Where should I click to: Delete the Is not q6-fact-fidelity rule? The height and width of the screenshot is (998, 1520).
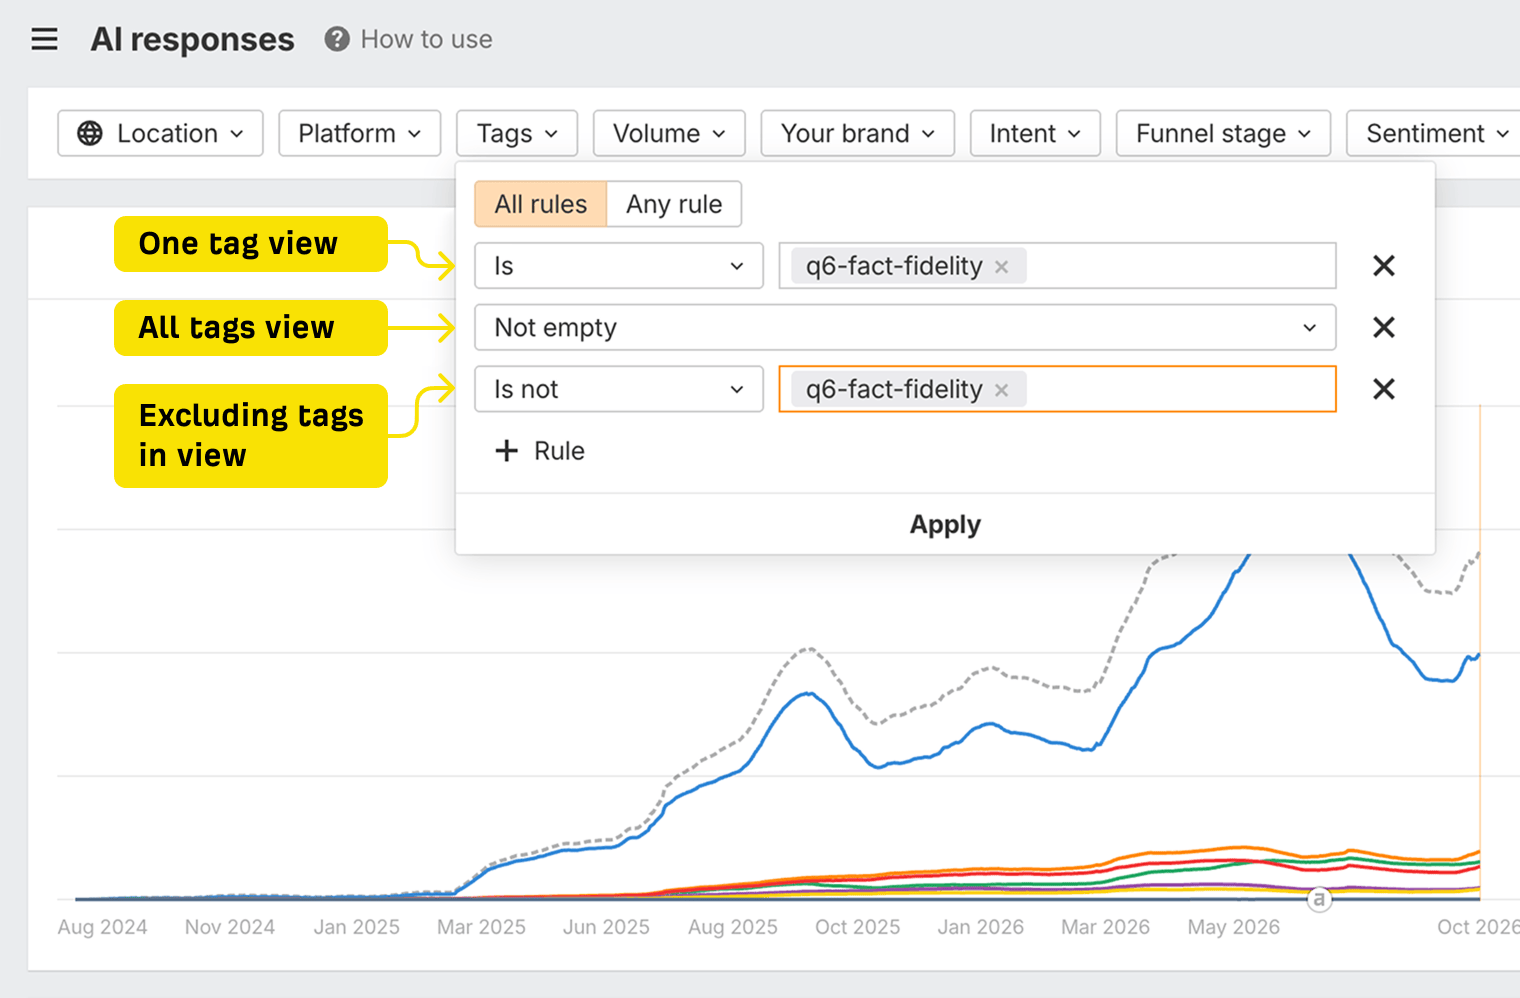pyautogui.click(x=1384, y=389)
